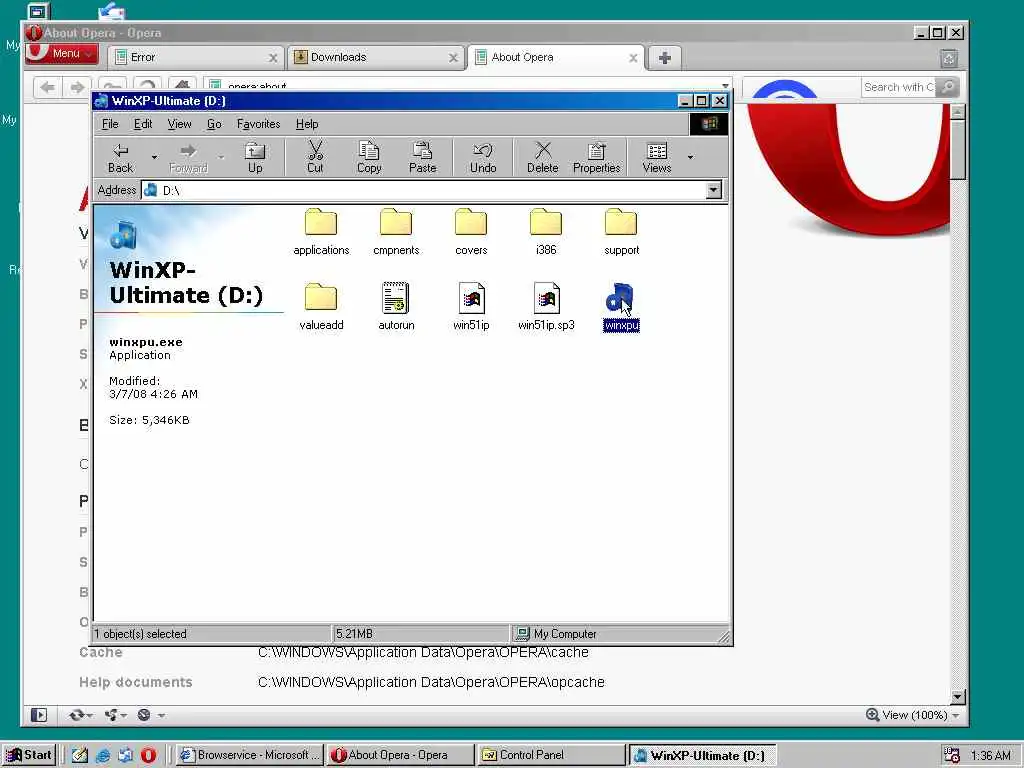Expand Opera's address field dropdown arrow
Viewport: 1024px width, 768px height.
click(726, 86)
